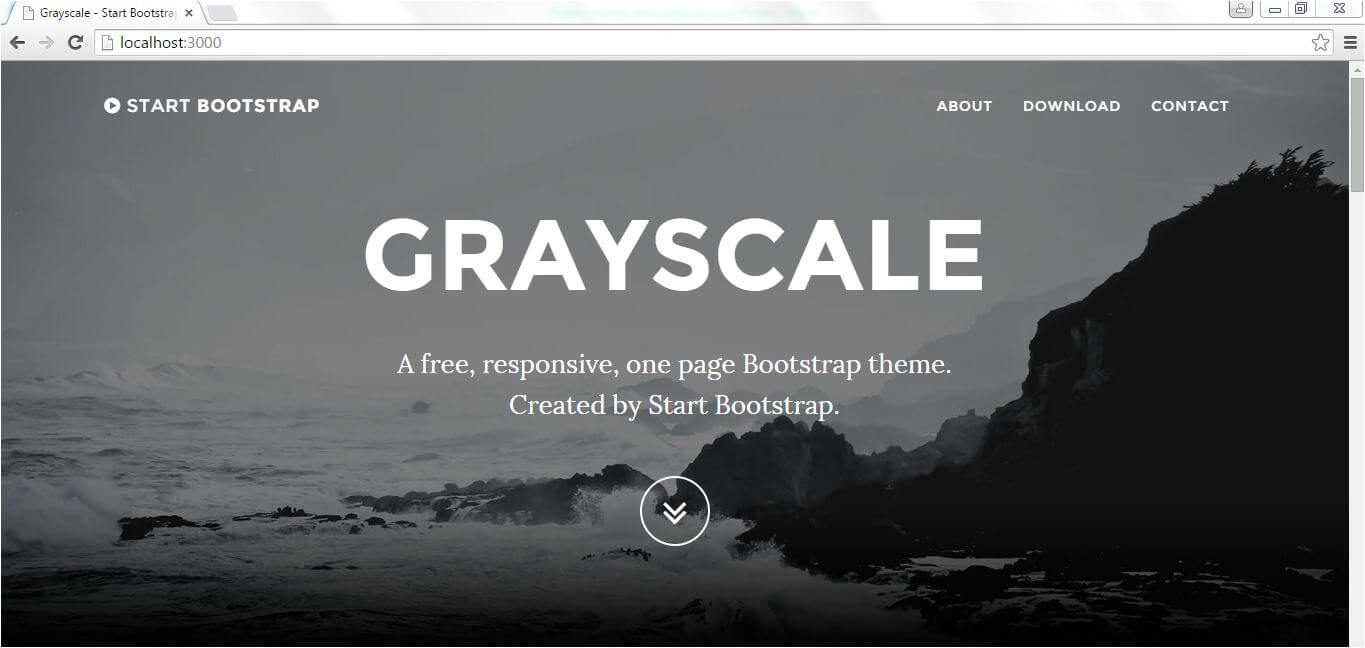Click the scrollbar up arrow
Viewport: 1365px width, 648px height.
click(1357, 68)
